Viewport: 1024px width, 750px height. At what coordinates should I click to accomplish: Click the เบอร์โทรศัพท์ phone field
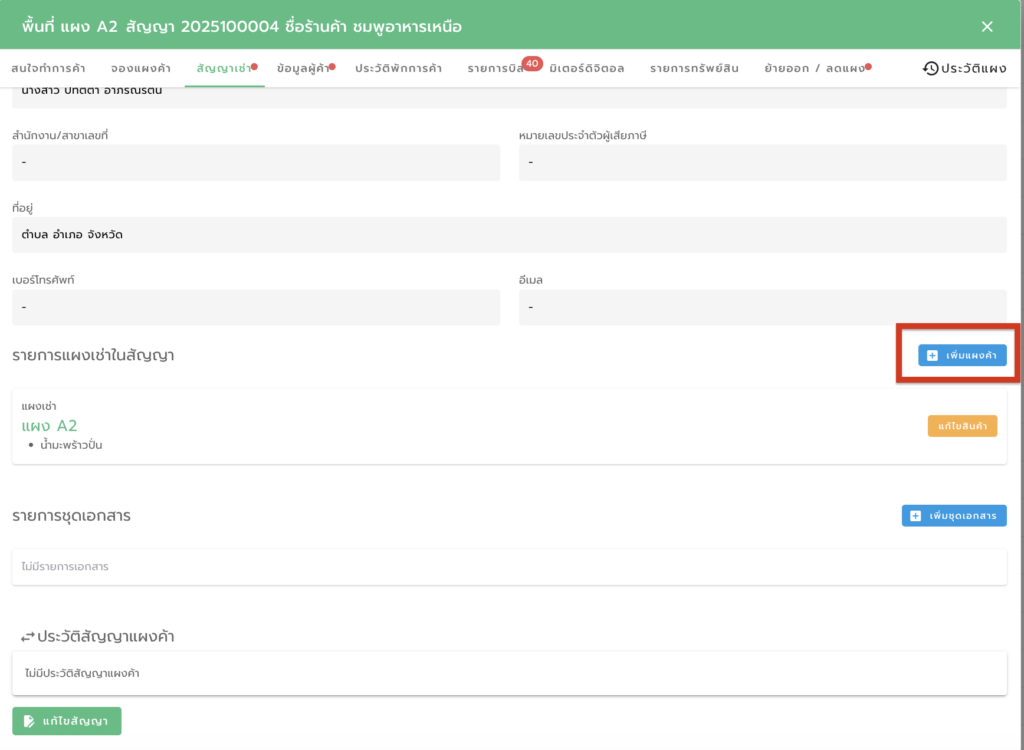255,307
